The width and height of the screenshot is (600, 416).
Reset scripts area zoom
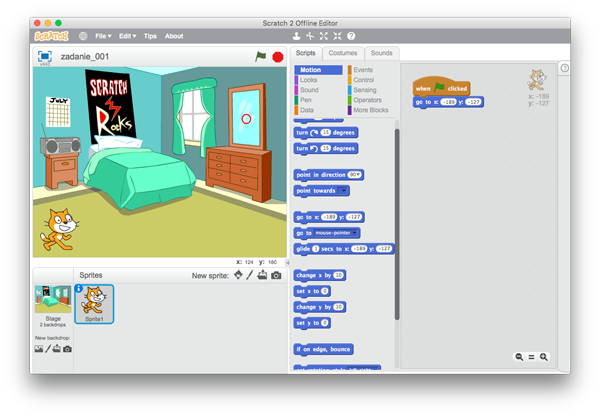(532, 357)
